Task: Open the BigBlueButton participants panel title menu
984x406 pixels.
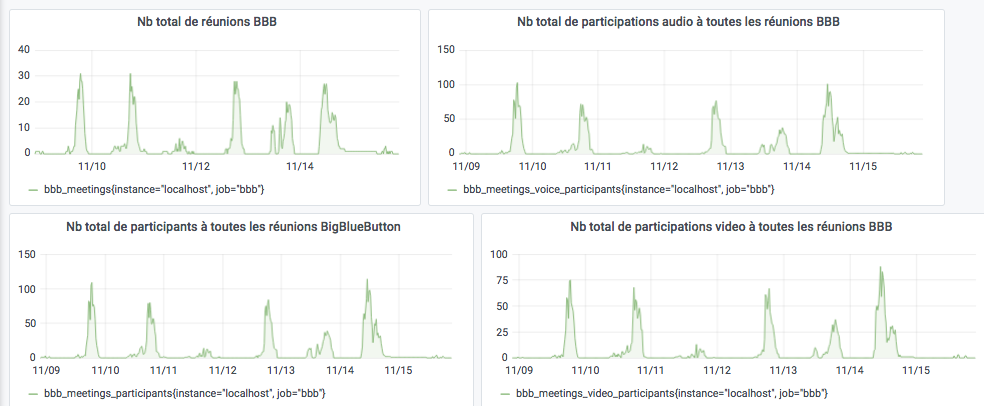Action: (x=240, y=227)
